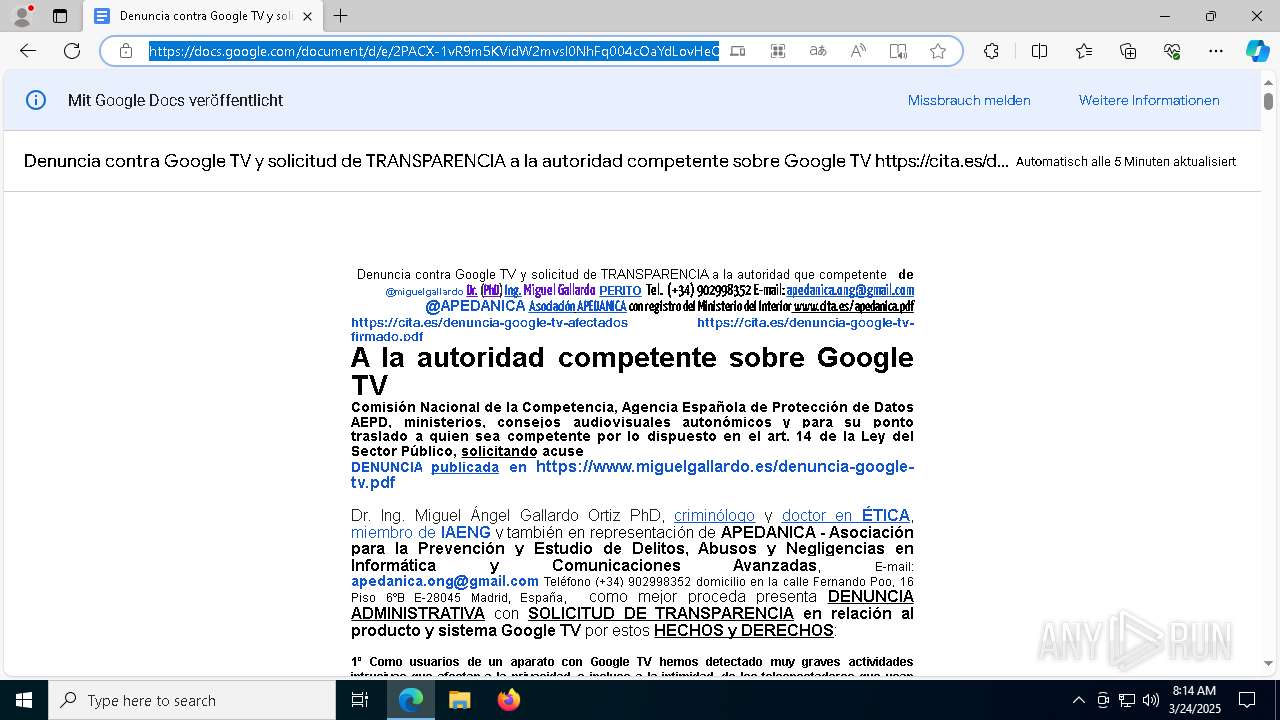Click the www.miguelgallardo.es/denuncia-google-tv.pdf link
1280x720 pixels.
[632, 474]
